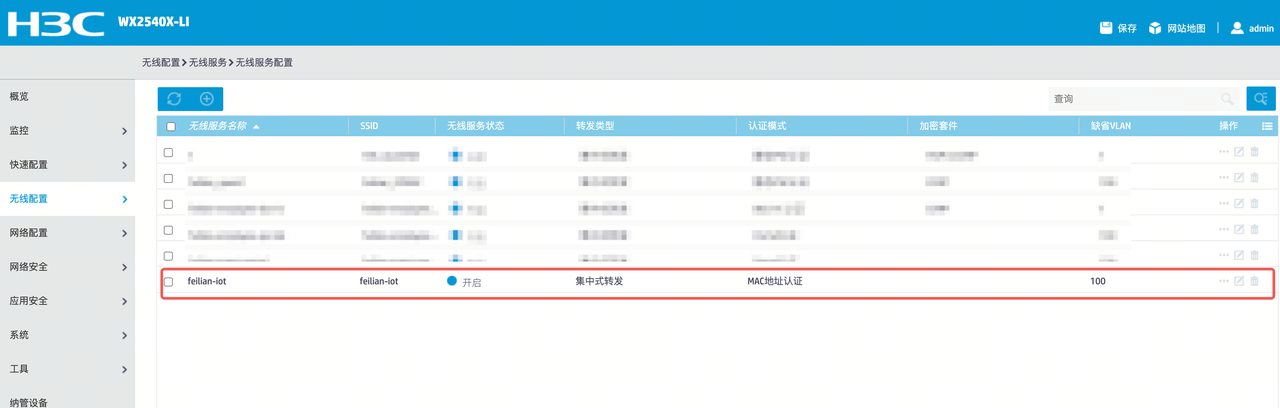Expand the 应用安全 menu chevron
This screenshot has width=1280, height=408.
click(124, 301)
